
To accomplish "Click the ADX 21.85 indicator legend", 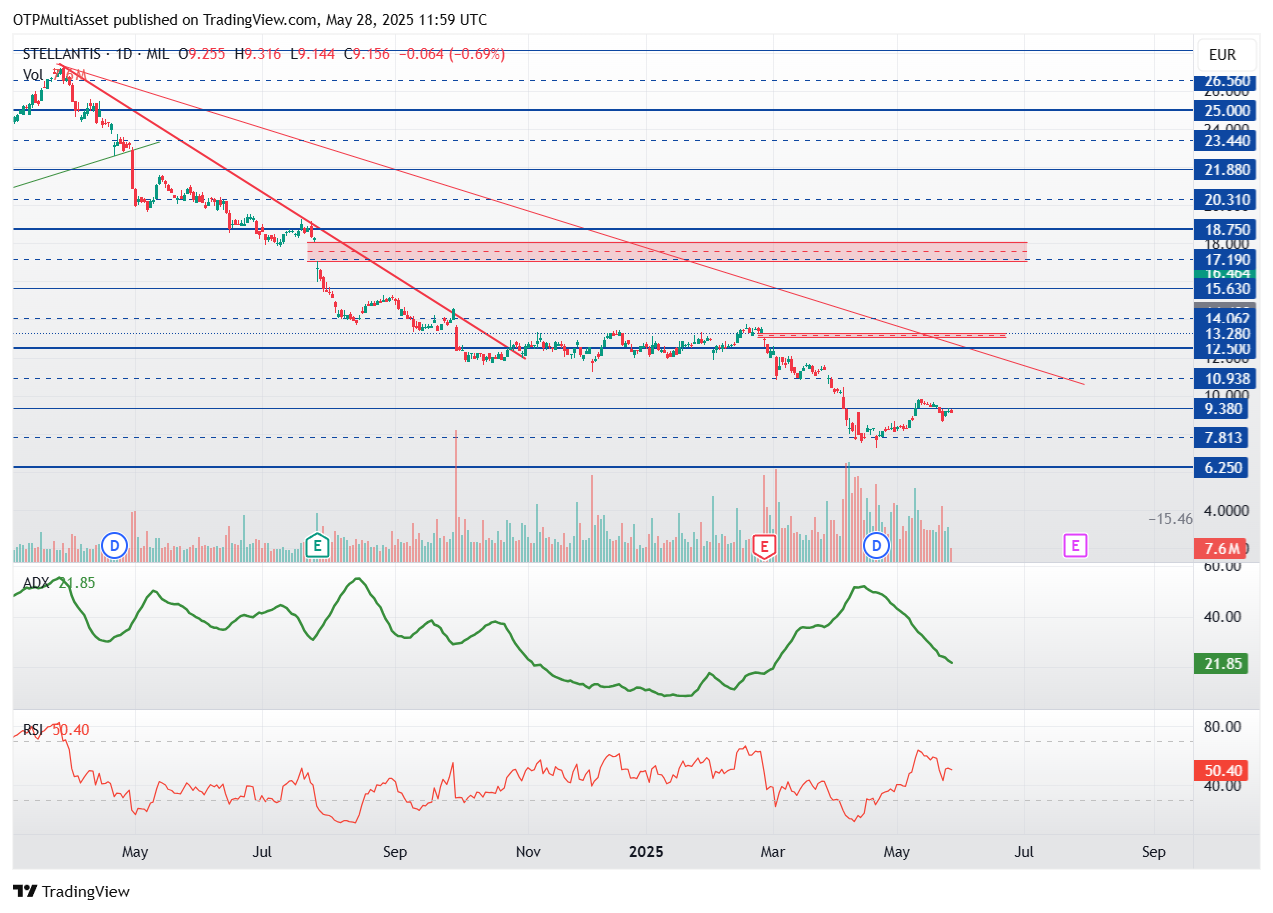I will tap(59, 582).
